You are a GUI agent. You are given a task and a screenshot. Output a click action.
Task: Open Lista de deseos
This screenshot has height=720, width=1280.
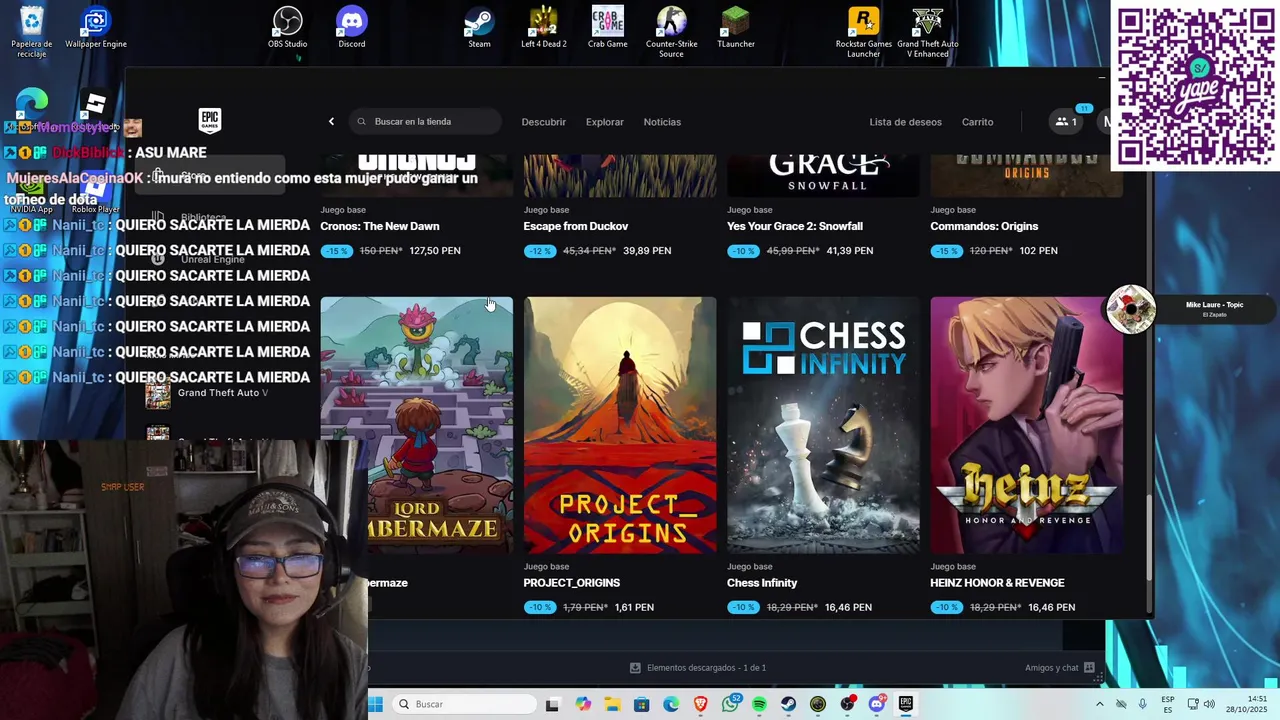pos(906,122)
